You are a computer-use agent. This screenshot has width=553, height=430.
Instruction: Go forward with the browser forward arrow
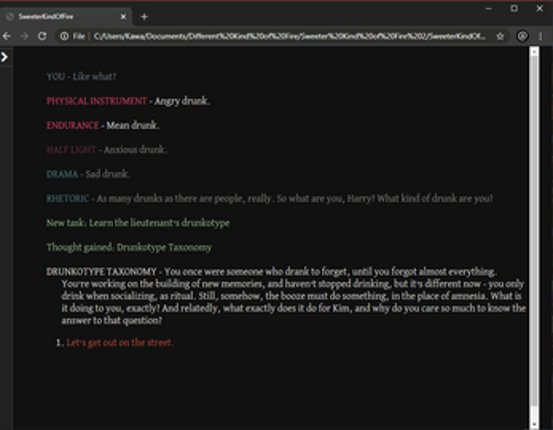(24, 36)
